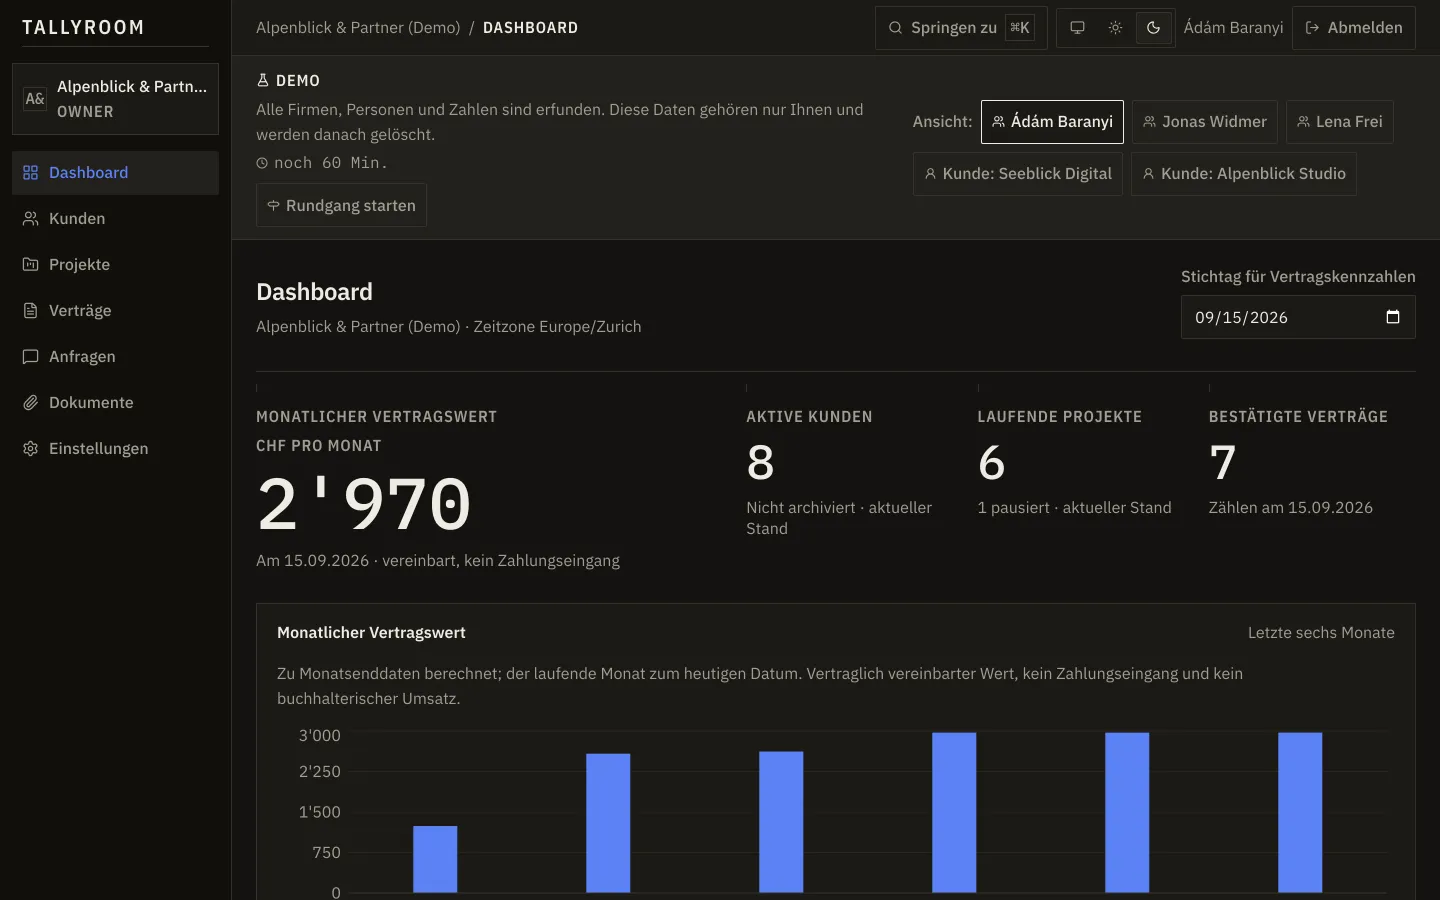Click the Ádám Baranyi user name in header
This screenshot has height=900, width=1440.
click(x=1233, y=28)
